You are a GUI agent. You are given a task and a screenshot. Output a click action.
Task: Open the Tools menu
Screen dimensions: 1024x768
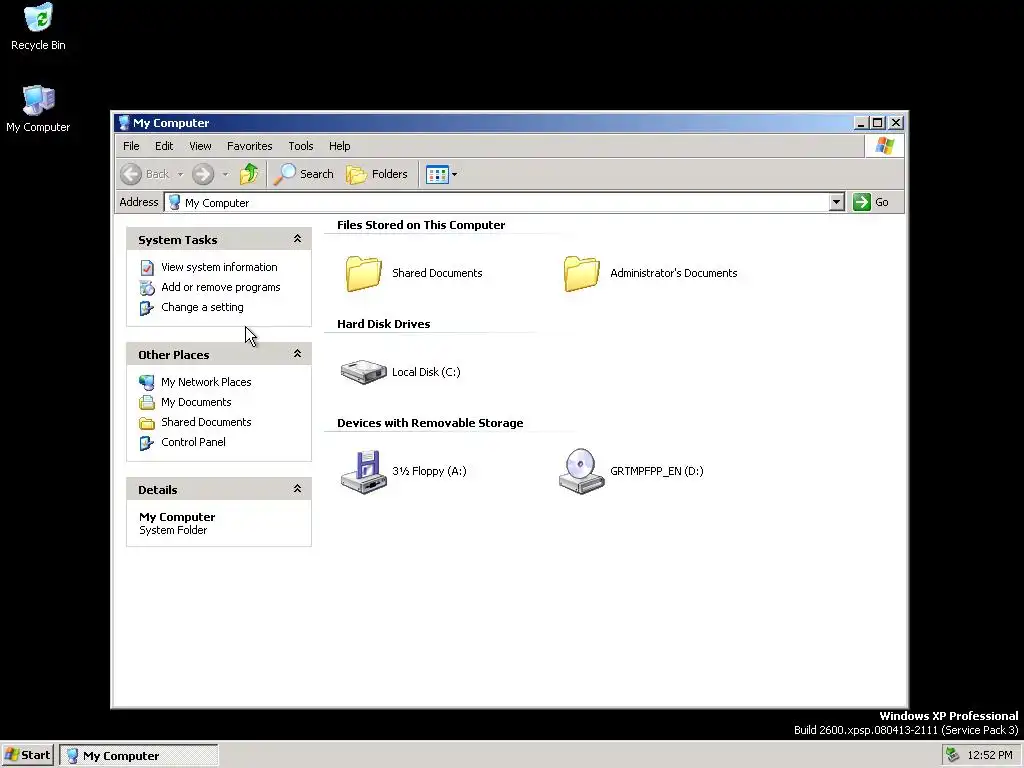click(301, 146)
